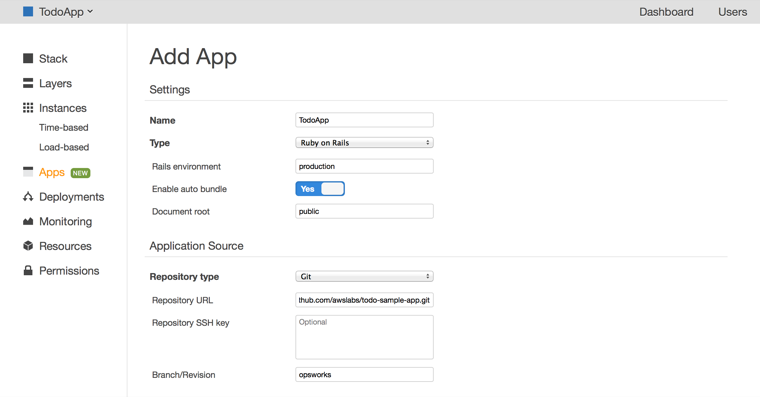
Task: Open Resources in the sidebar
Action: [x=65, y=246]
